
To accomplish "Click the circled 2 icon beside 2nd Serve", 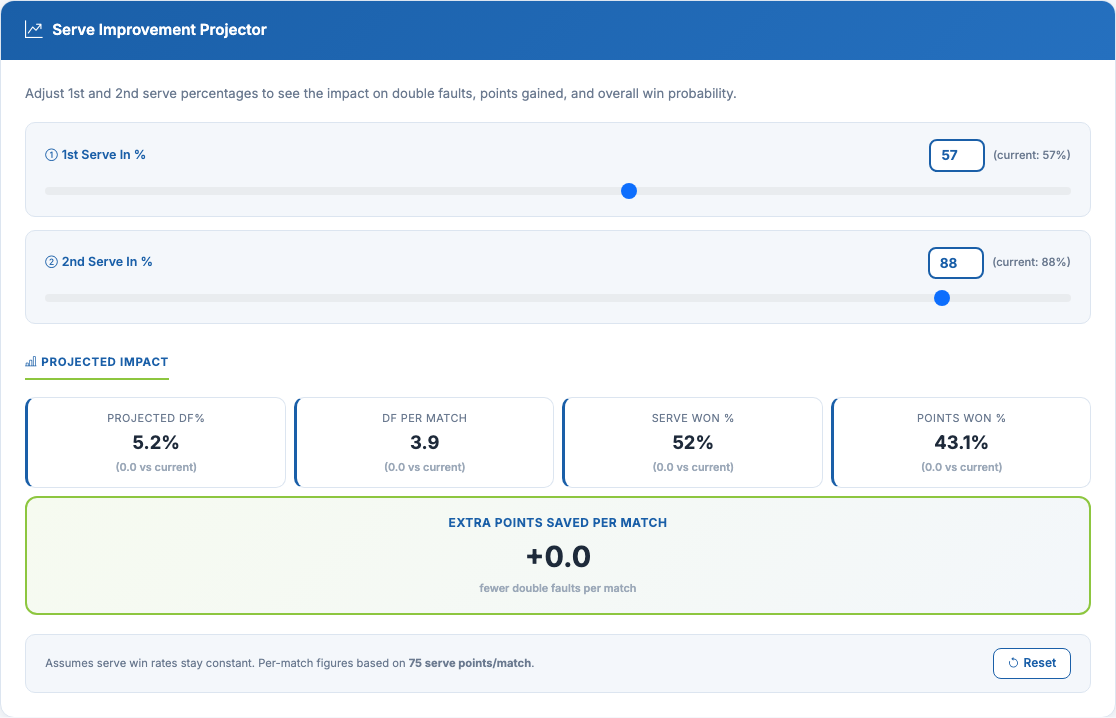I will (51, 262).
